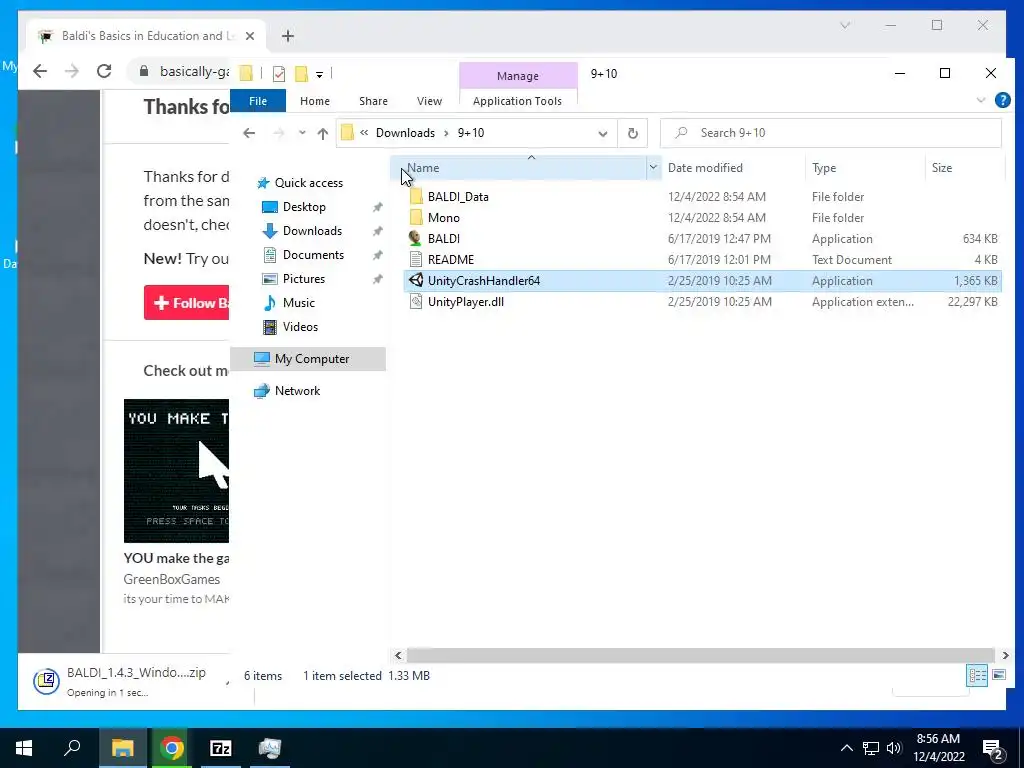Click Downloads in address breadcrumb
Screen dimensions: 1024x768
(405, 133)
